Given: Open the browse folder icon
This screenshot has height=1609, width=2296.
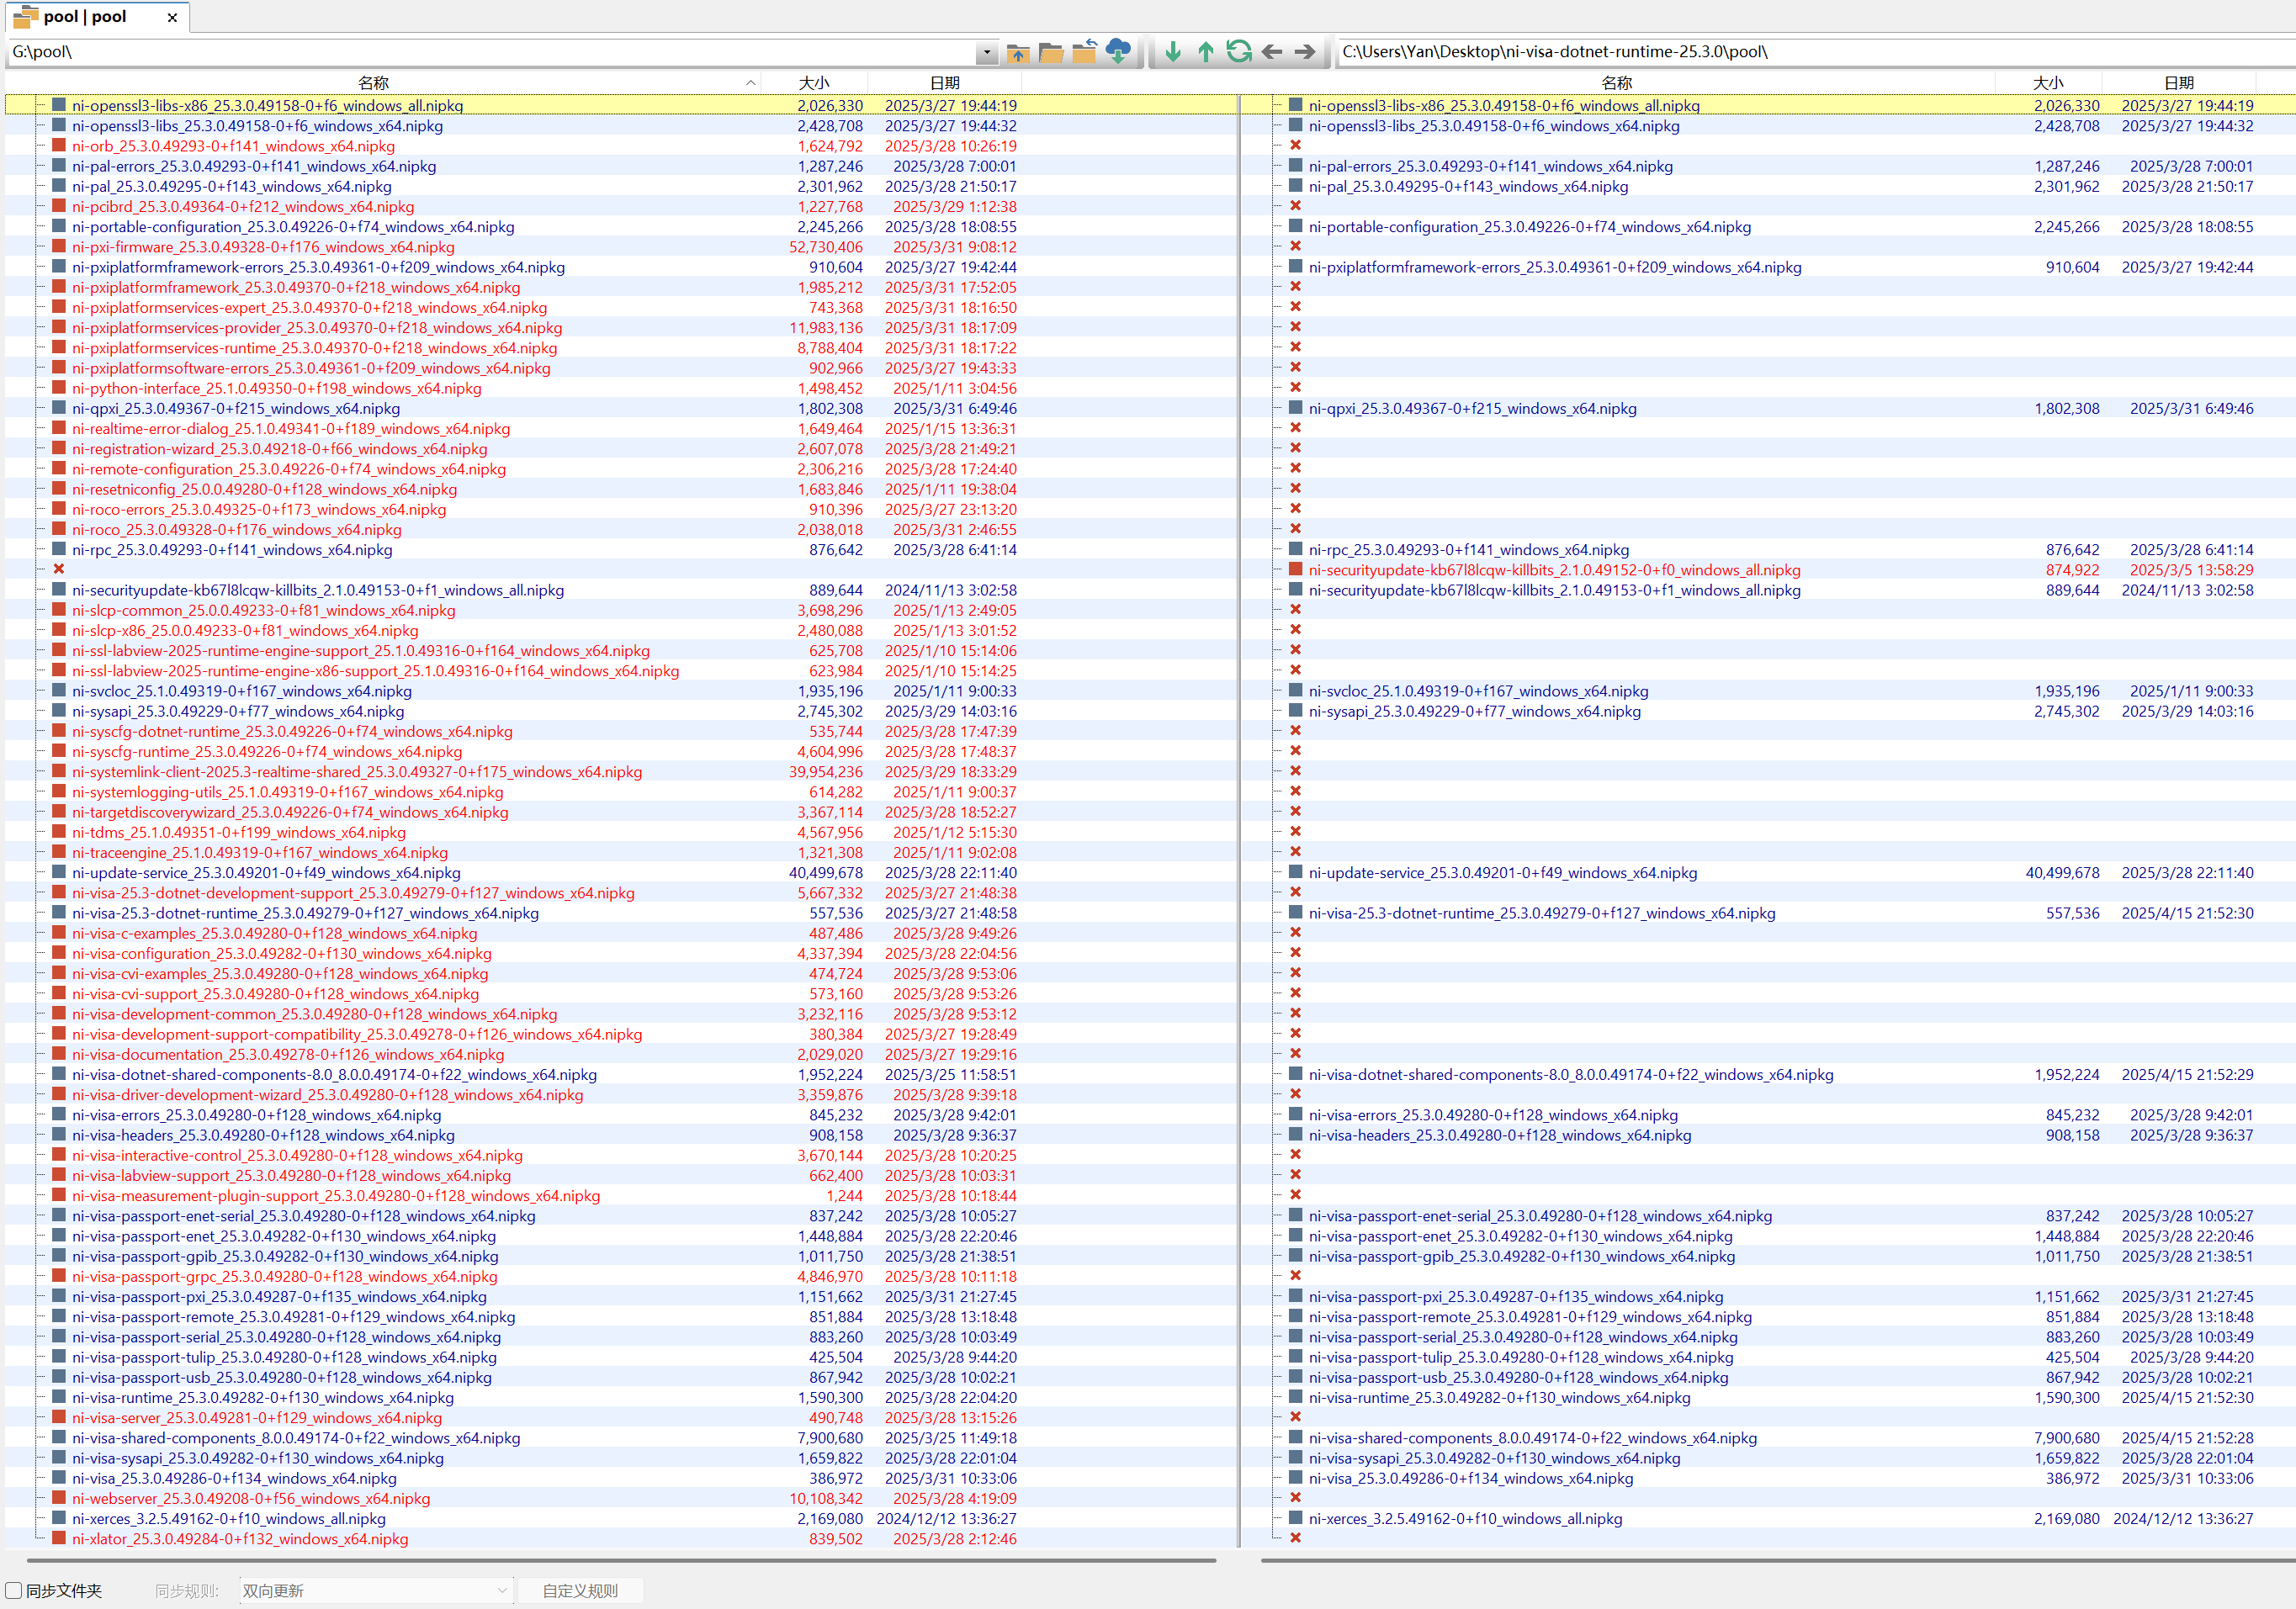Looking at the screenshot, I should click(x=1051, y=52).
